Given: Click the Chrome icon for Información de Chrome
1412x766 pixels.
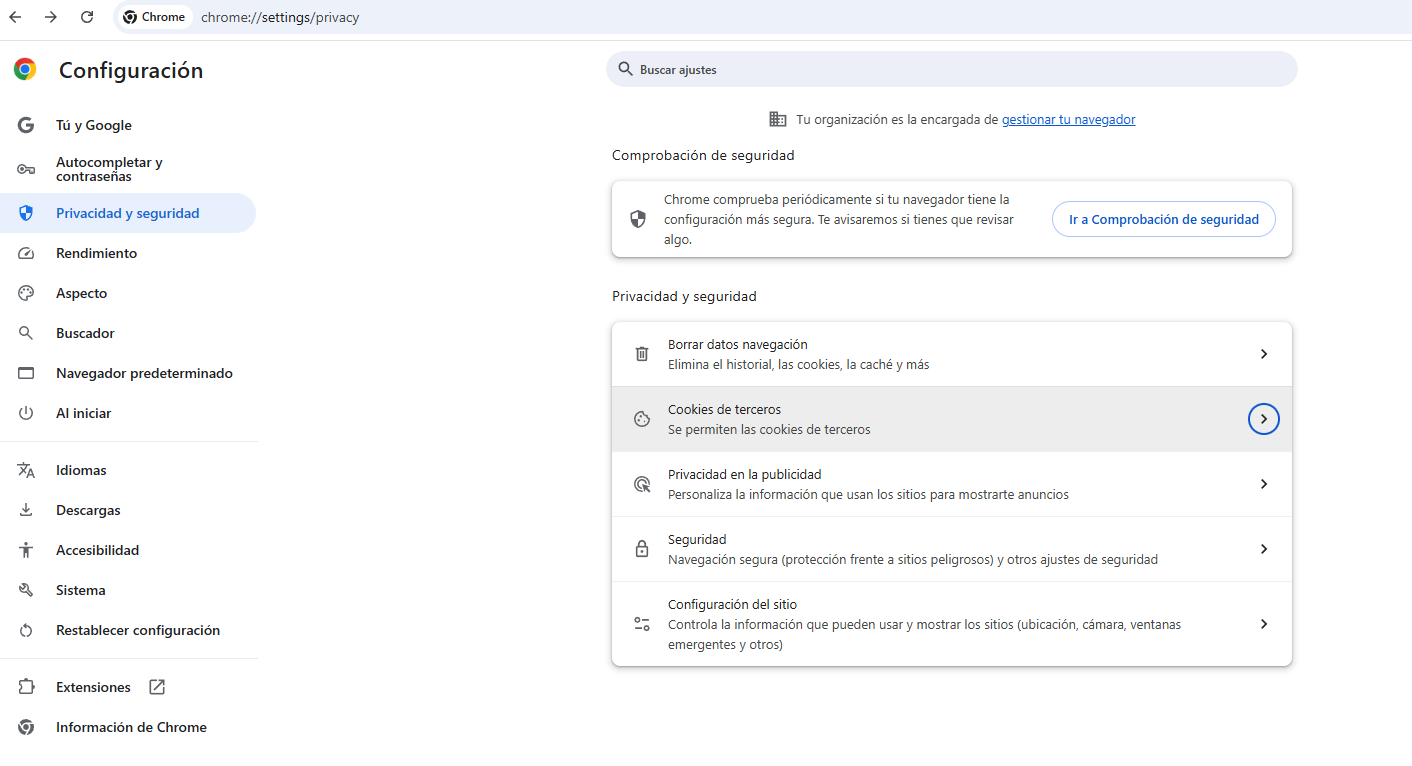Looking at the screenshot, I should point(26,727).
